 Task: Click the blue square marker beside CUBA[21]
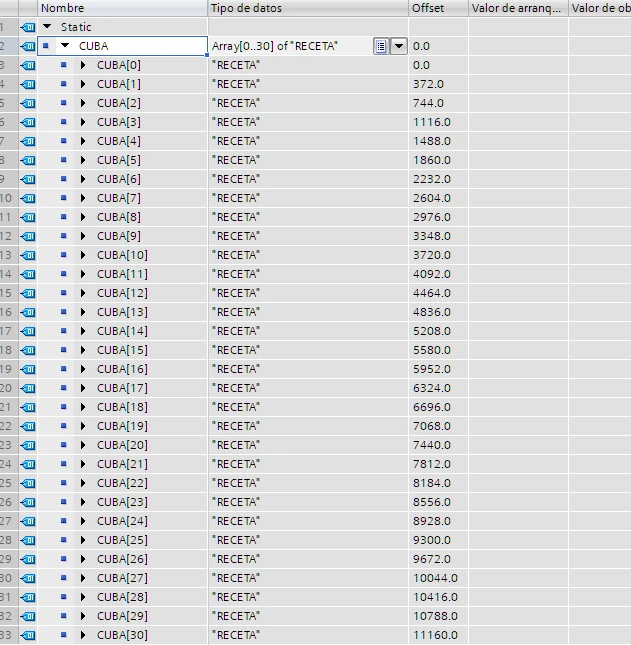coord(63,464)
